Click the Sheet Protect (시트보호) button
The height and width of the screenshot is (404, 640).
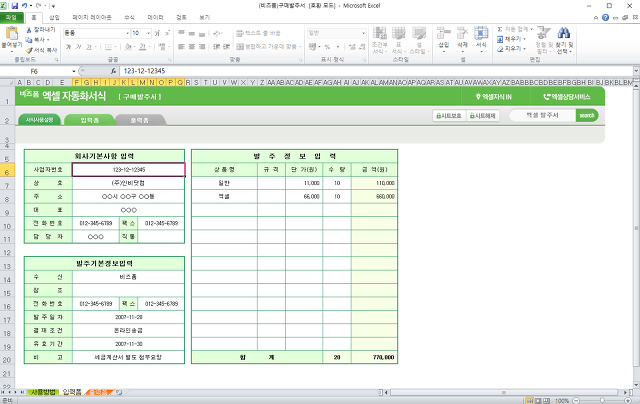449,116
